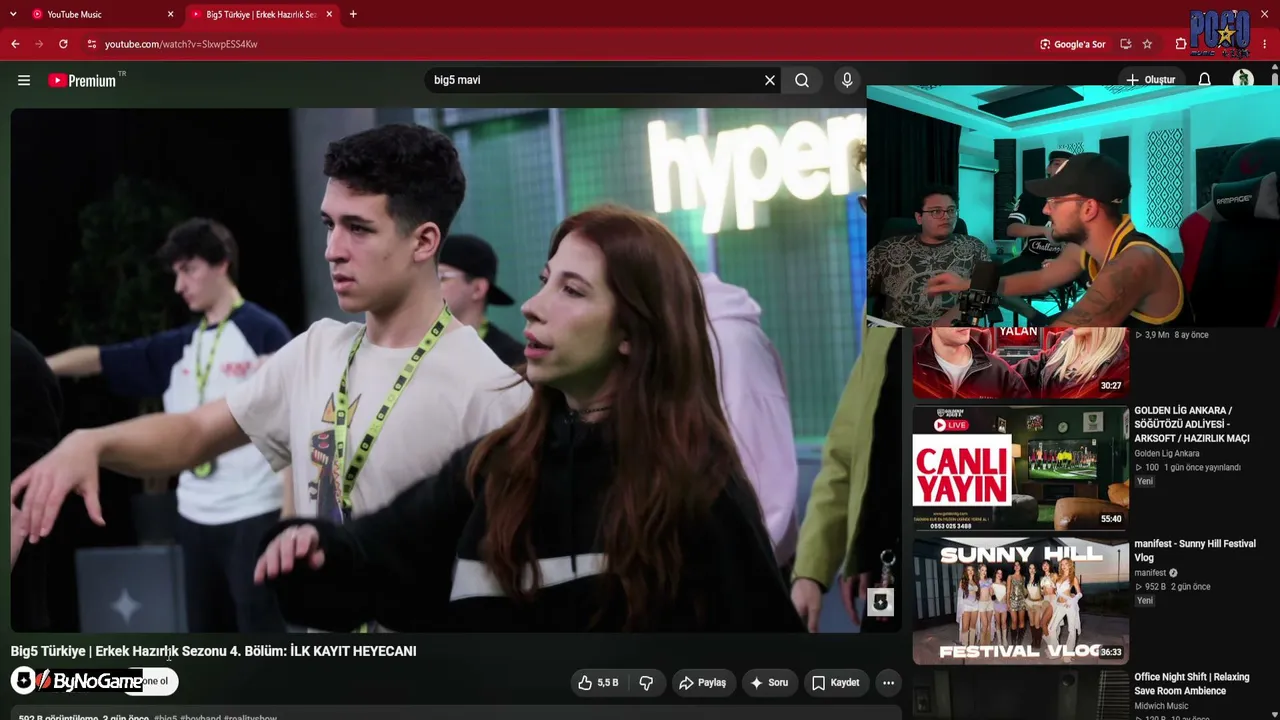Open the notifications bell
The image size is (1280, 720).
tap(1205, 80)
